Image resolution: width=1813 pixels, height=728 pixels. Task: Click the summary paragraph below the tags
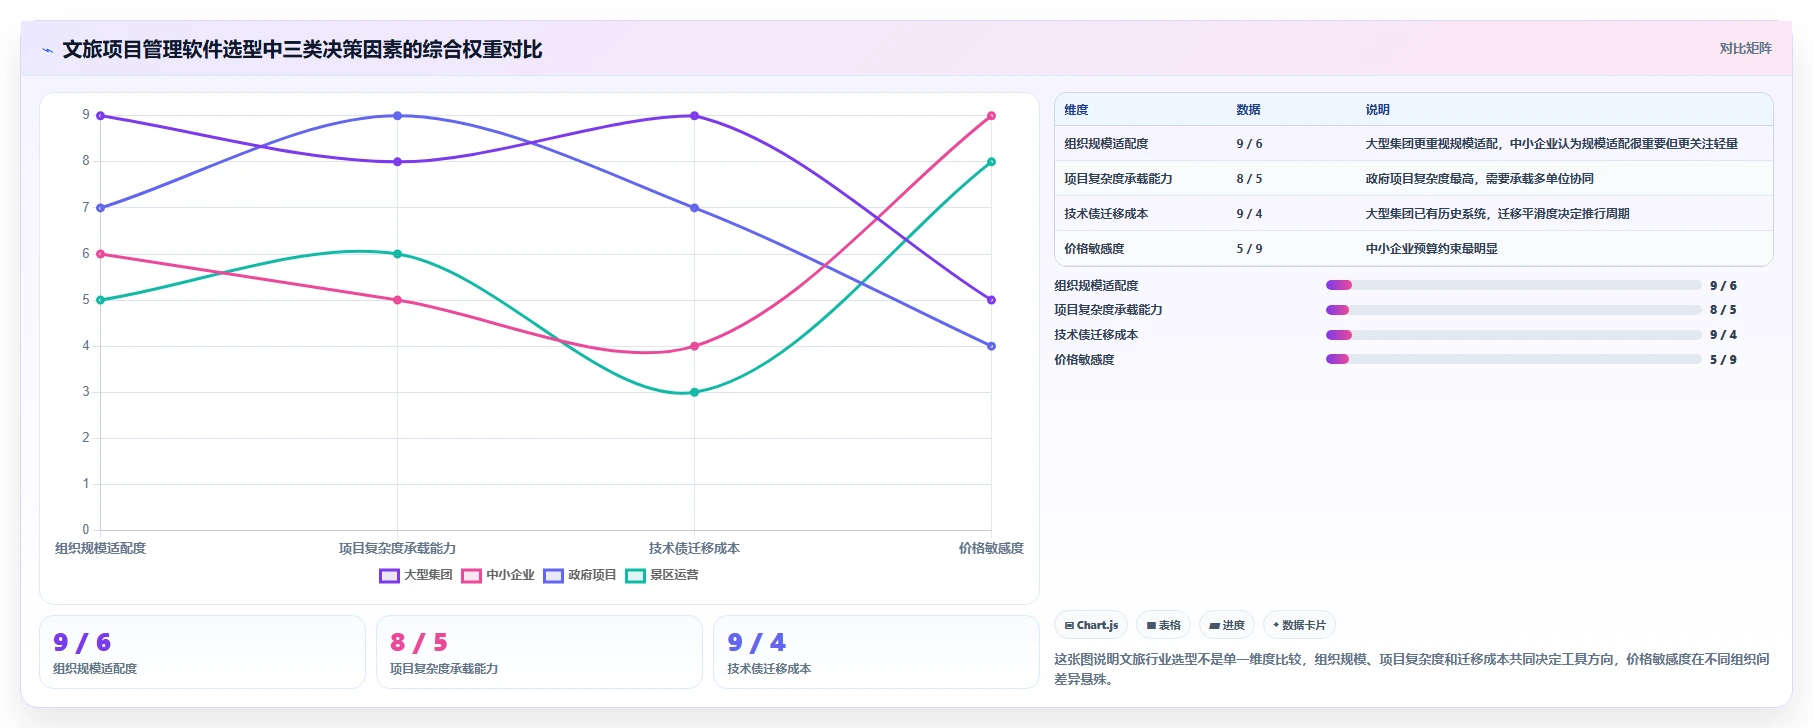[x=1411, y=669]
